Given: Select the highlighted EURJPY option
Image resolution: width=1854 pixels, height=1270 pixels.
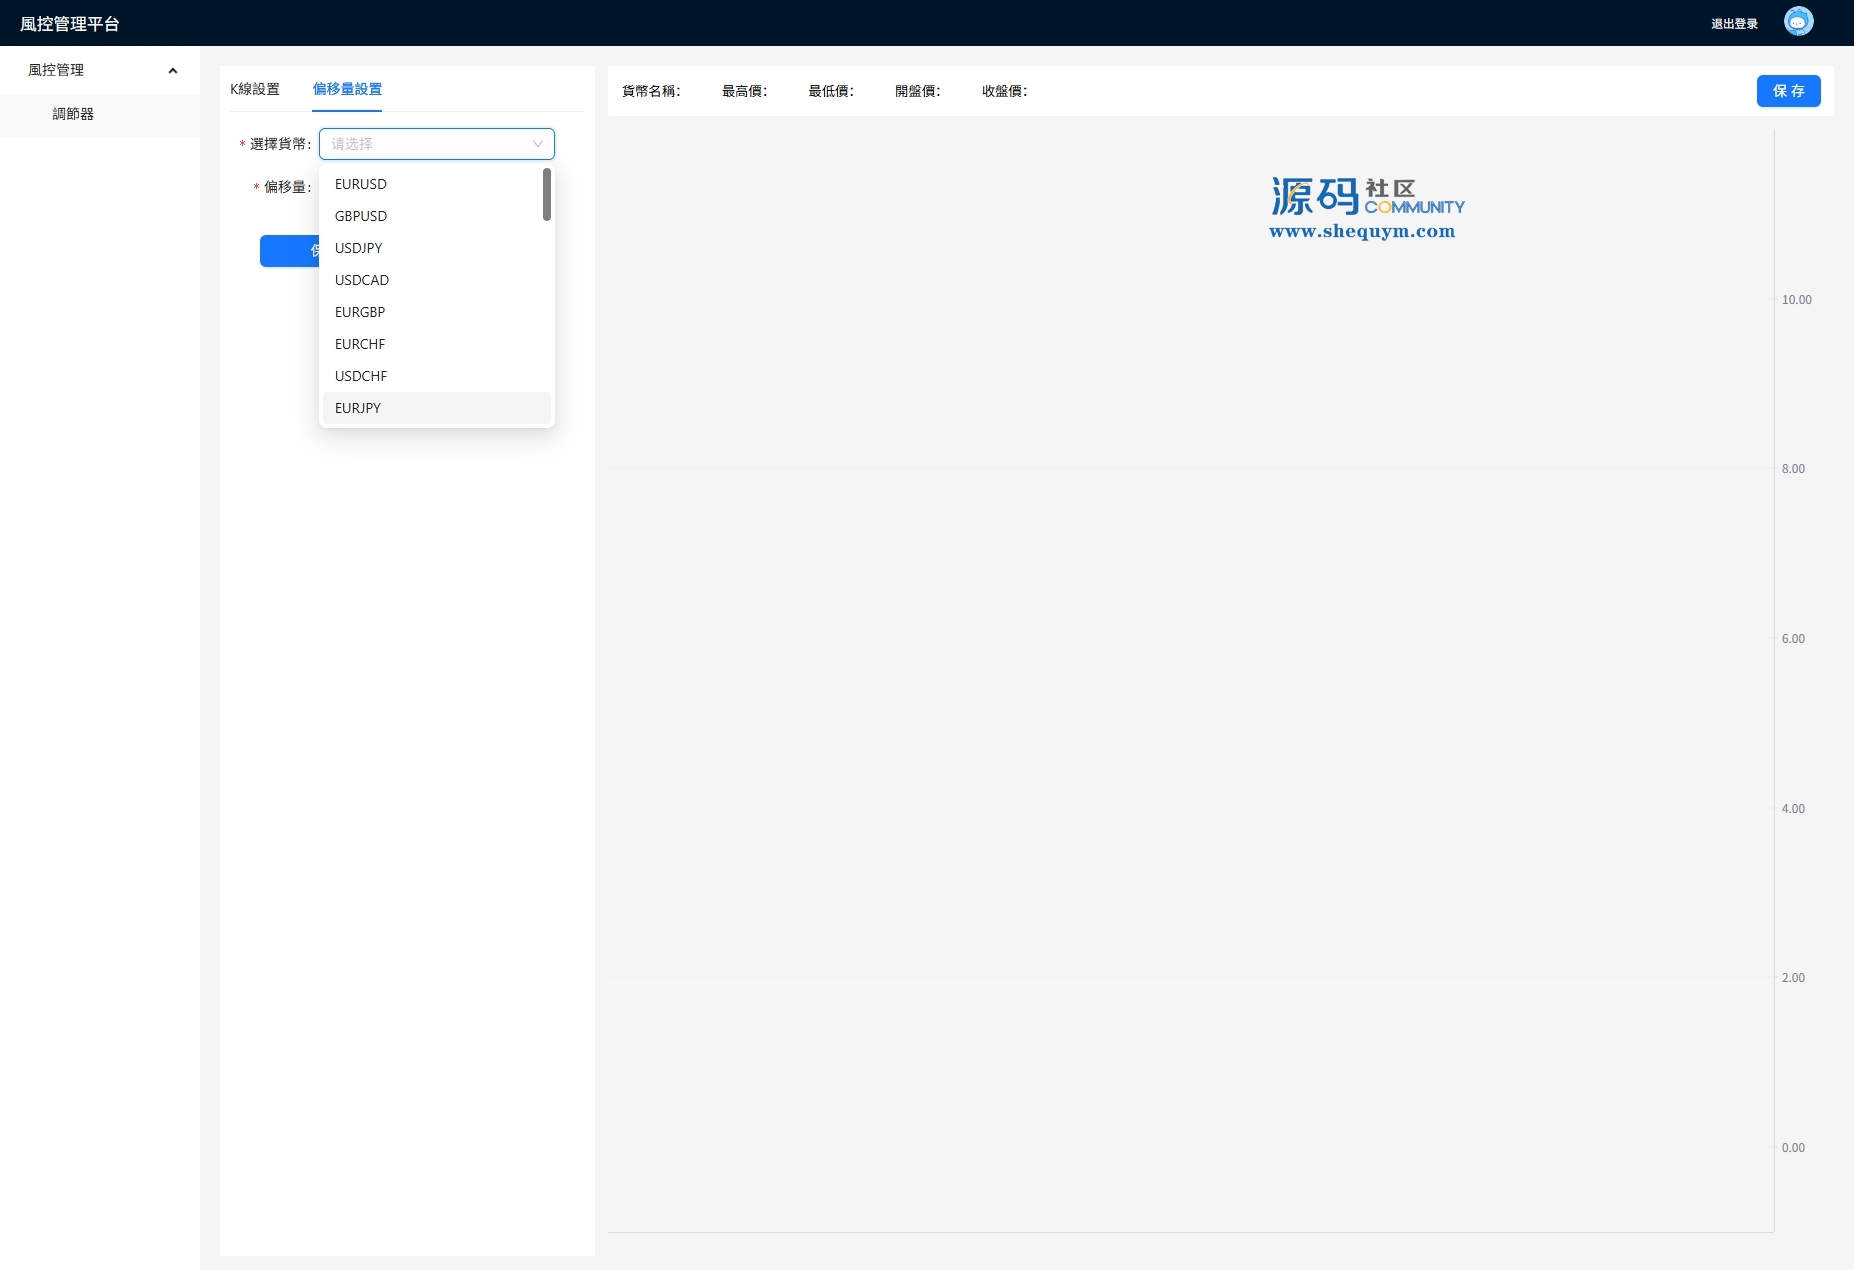Looking at the screenshot, I should pos(358,408).
